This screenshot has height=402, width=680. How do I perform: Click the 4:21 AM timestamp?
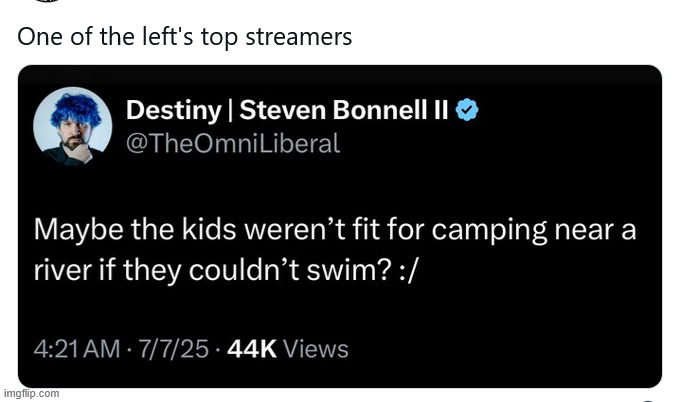[x=74, y=349]
